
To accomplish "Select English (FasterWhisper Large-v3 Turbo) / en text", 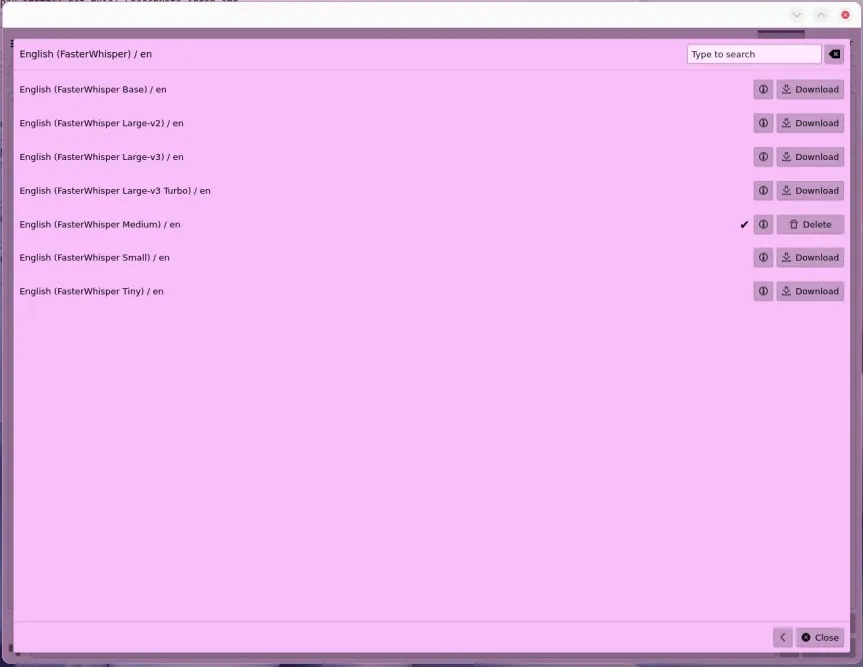I will click(x=114, y=190).
